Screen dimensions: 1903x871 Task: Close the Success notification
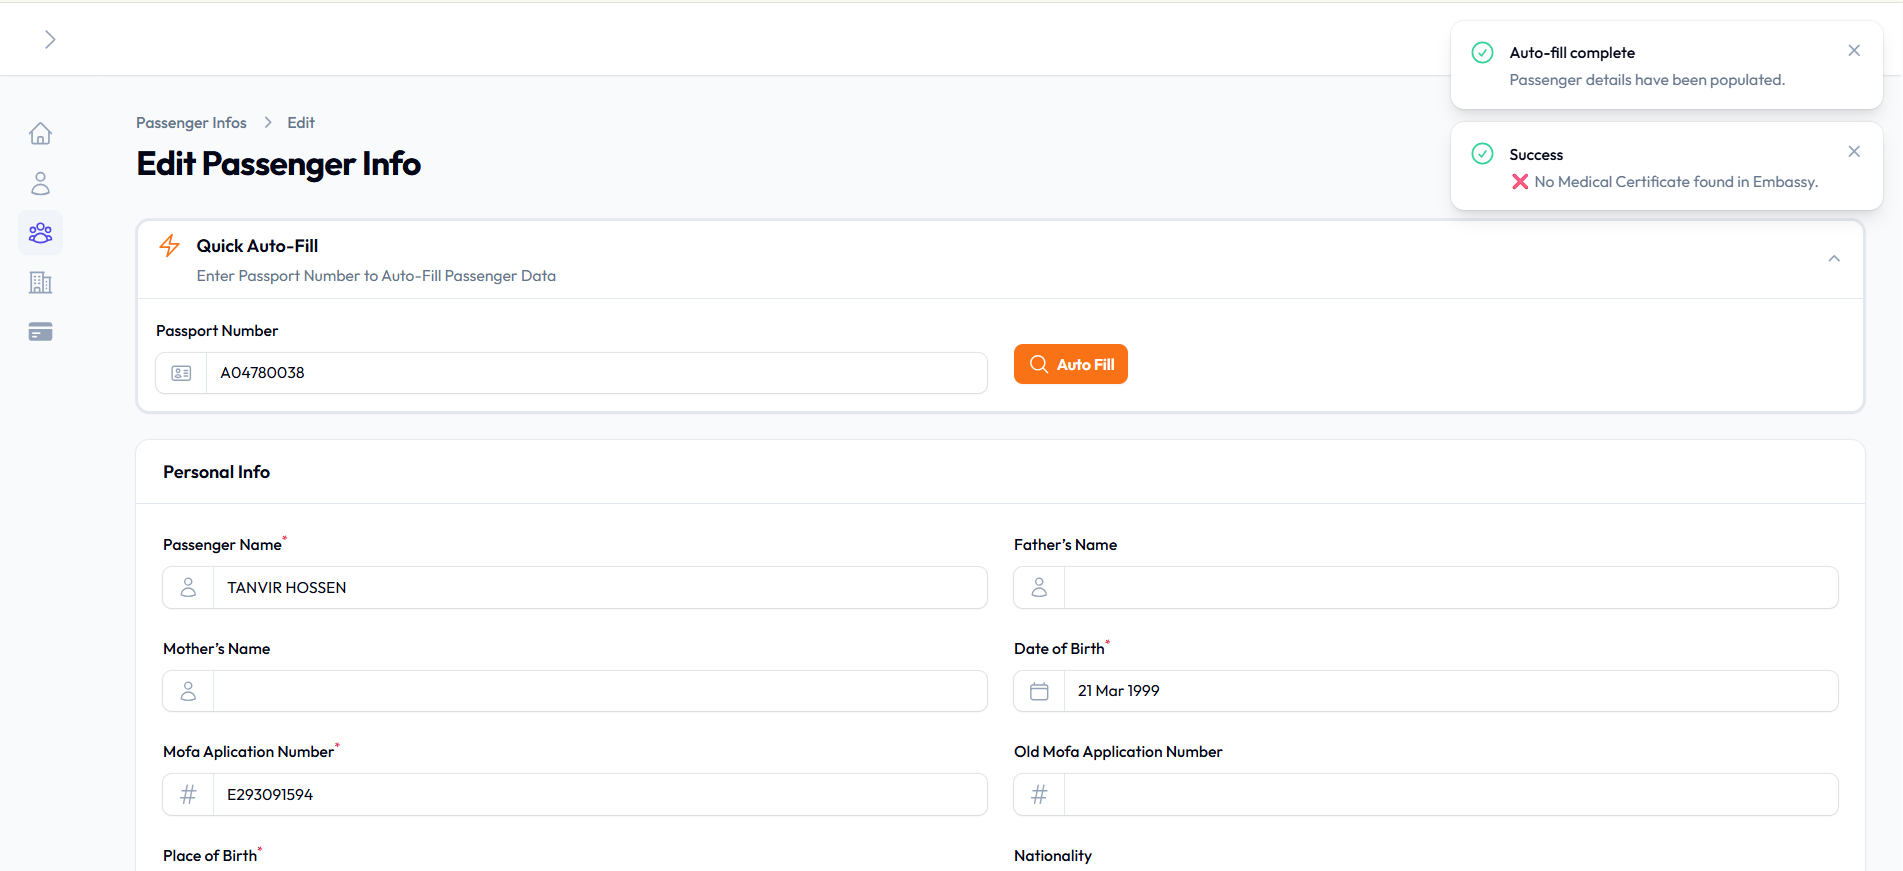pos(1854,152)
